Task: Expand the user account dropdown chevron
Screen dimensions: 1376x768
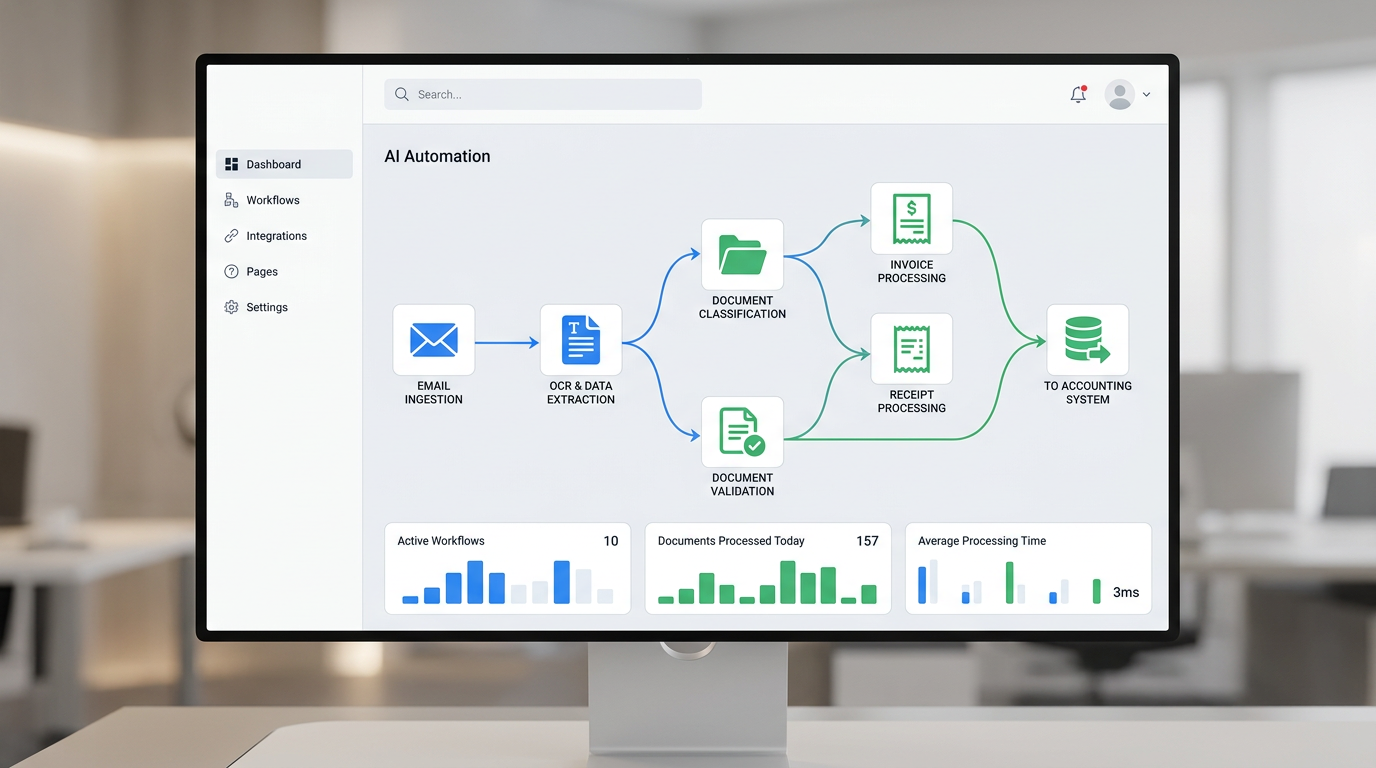Action: point(1146,95)
